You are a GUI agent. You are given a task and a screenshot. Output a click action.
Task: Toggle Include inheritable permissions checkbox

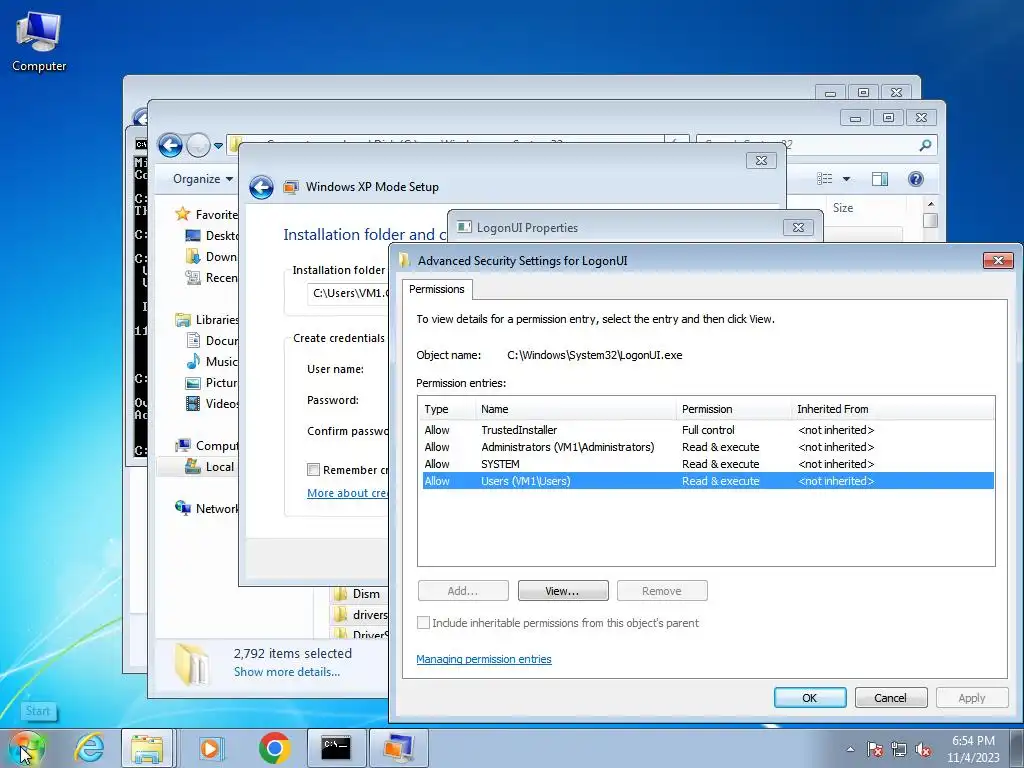click(x=424, y=623)
